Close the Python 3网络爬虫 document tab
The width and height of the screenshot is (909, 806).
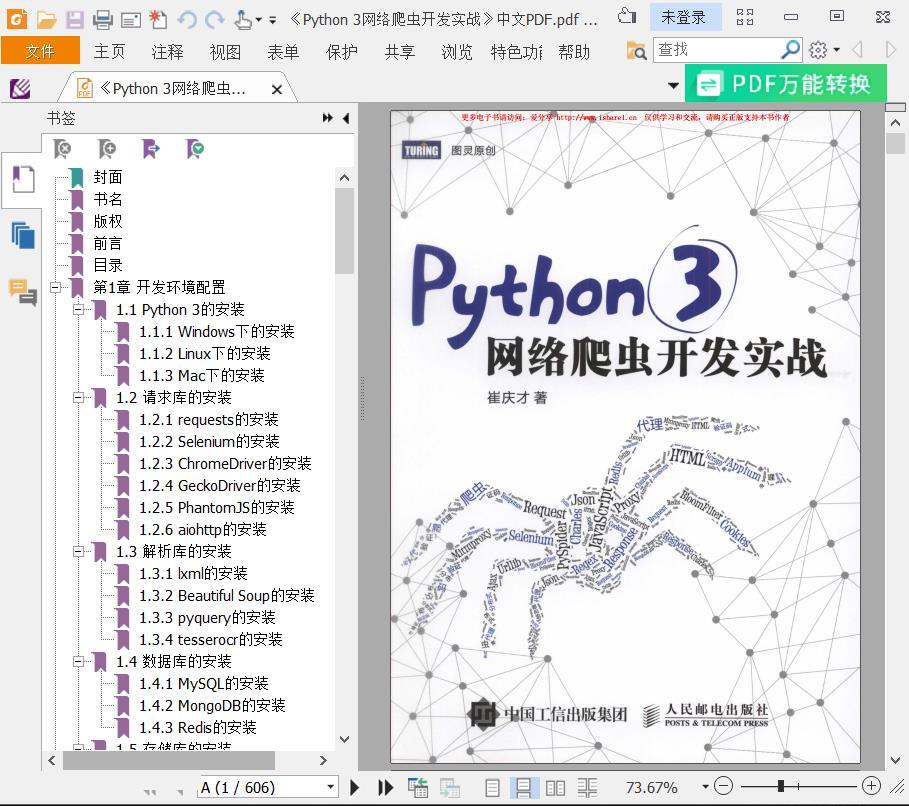277,89
